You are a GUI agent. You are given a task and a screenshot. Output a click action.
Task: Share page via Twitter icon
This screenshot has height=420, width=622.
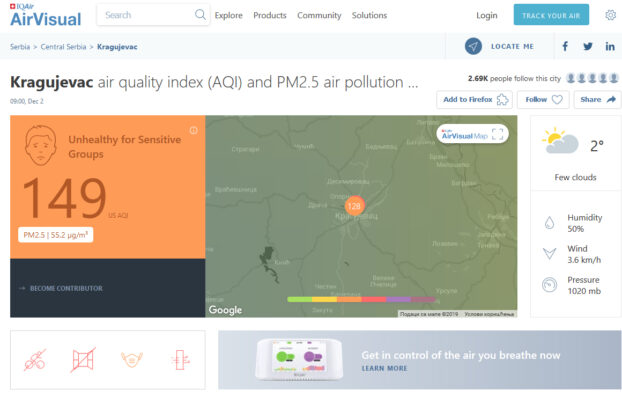pos(588,46)
